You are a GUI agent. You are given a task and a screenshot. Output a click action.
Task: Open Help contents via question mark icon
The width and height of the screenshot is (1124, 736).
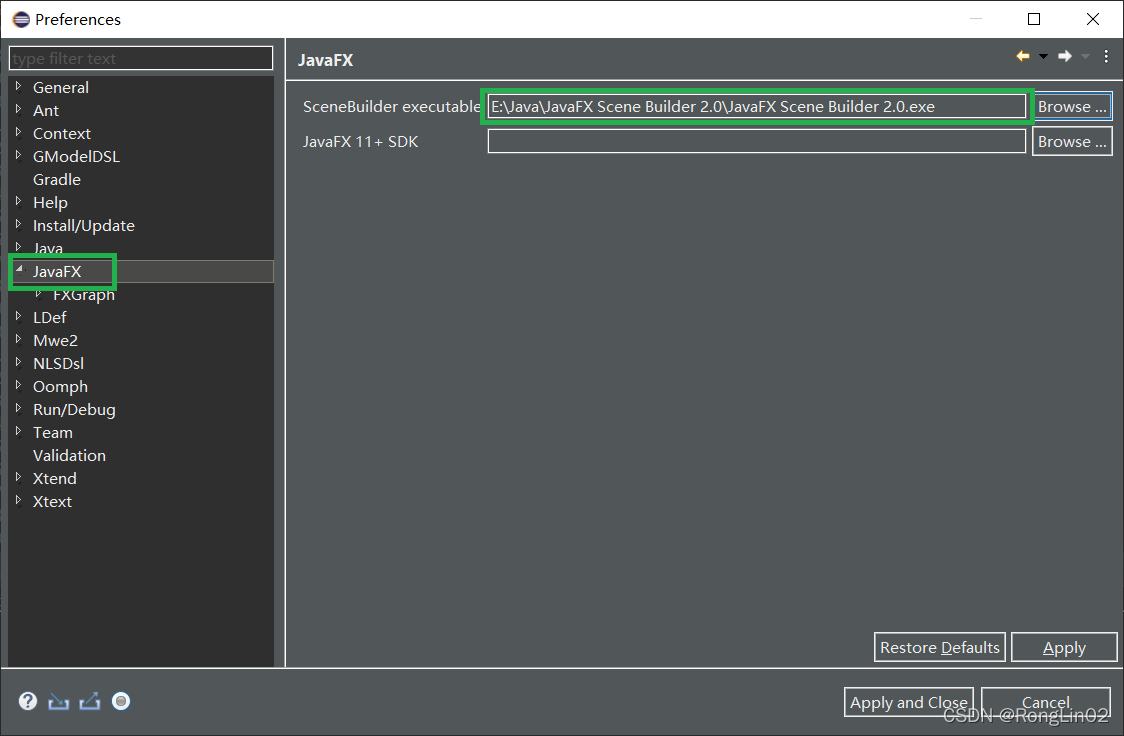point(28,701)
